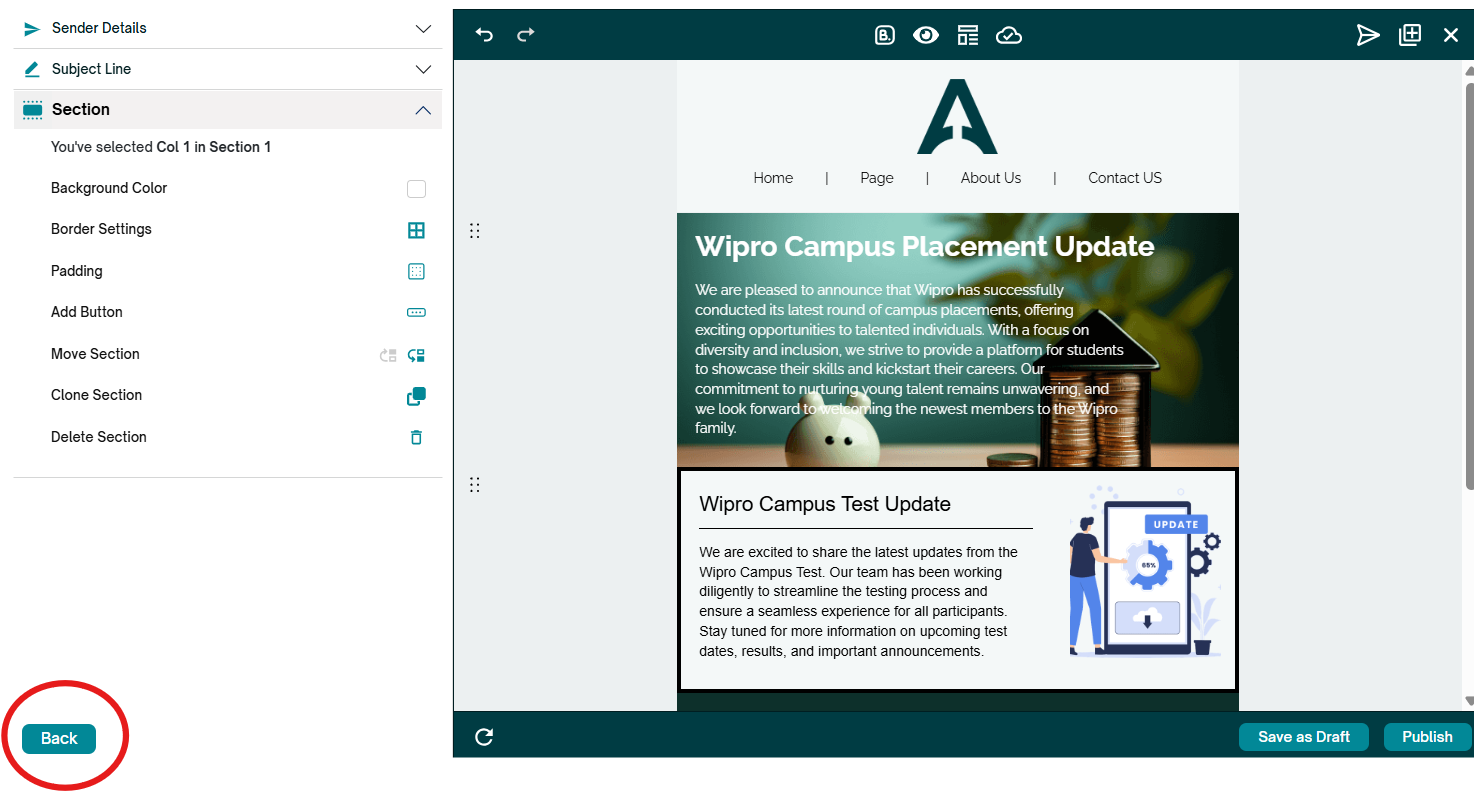The width and height of the screenshot is (1474, 791).
Task: Click Contact US in email navigation
Action: (x=1125, y=178)
